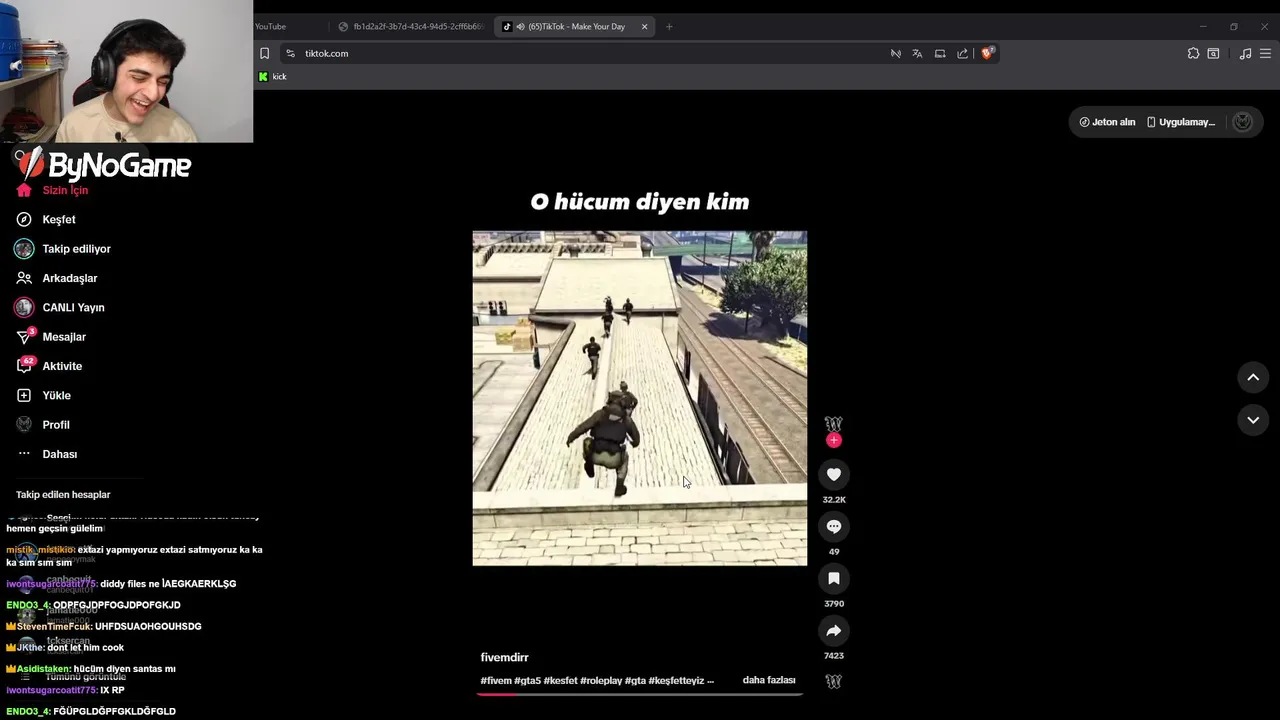Screen dimensions: 1280x720
Task: Click Uygulamay... get app button
Action: point(1180,122)
